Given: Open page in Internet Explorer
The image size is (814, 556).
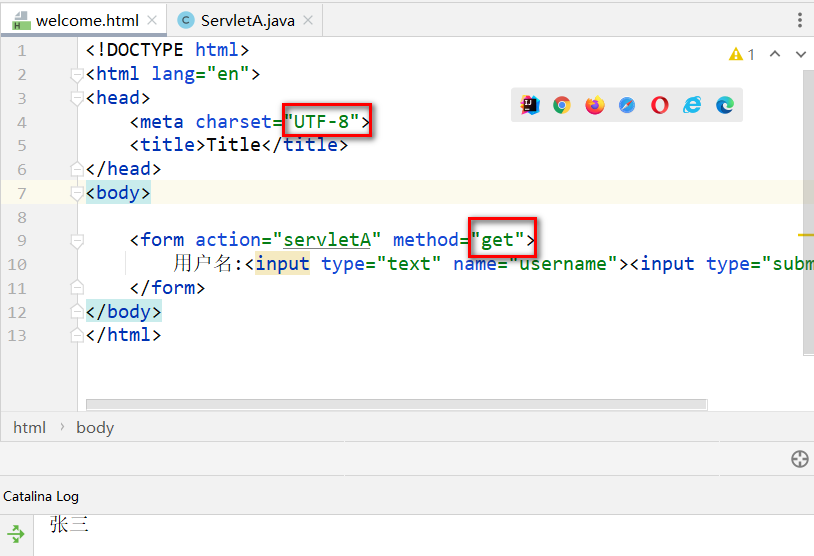Looking at the screenshot, I should click(692, 105).
